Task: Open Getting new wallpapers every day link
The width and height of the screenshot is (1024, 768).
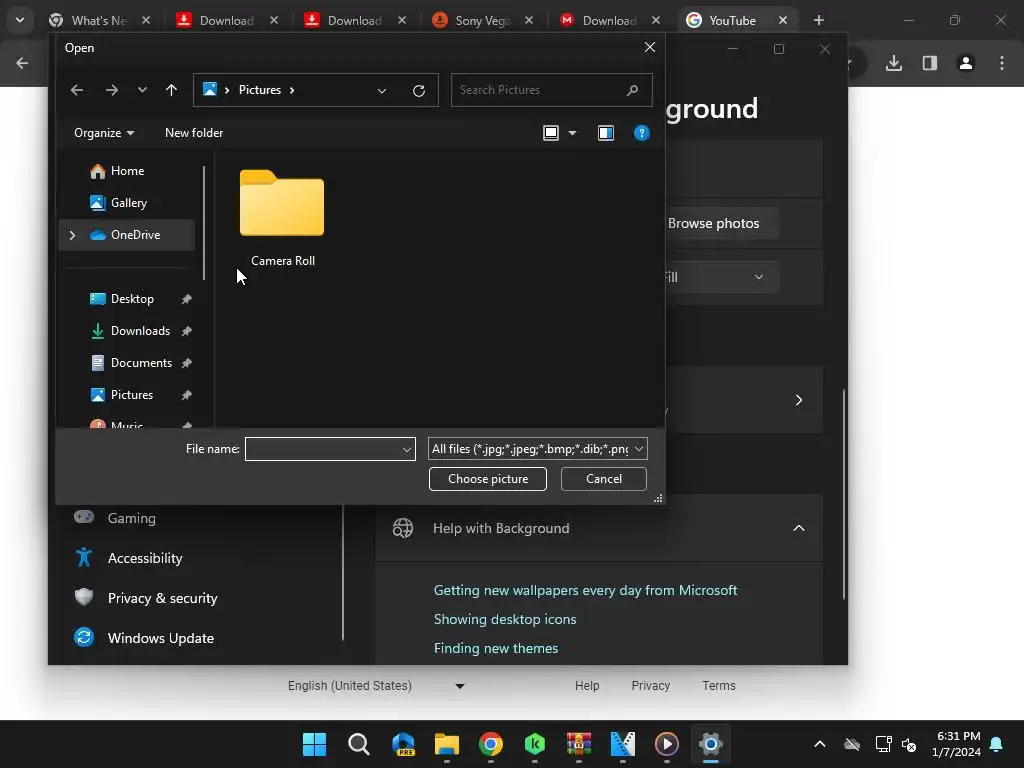Action: click(585, 590)
